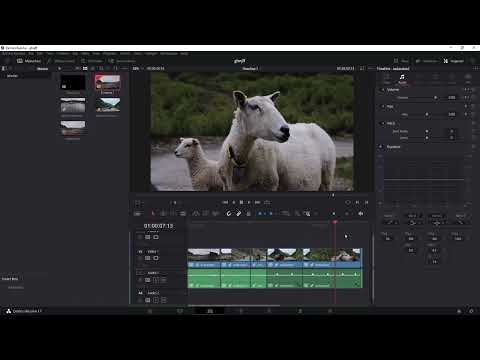Open the Effects Library panel
Image resolution: width=480 pixels, height=360 pixels.
(61, 61)
